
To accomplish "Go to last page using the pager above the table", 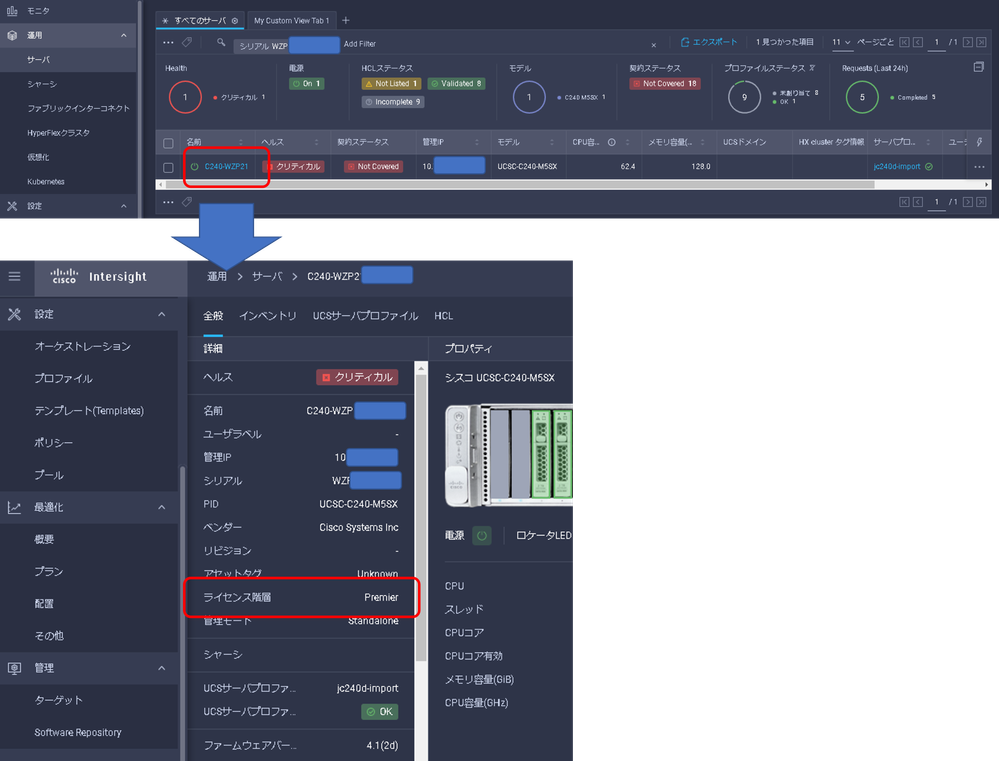I will click(981, 42).
